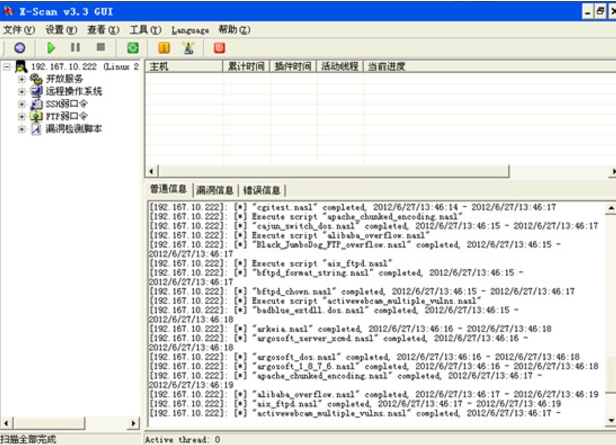Click the Execute script aix_ftpd.nasl line
The image size is (616, 445).
(270, 264)
